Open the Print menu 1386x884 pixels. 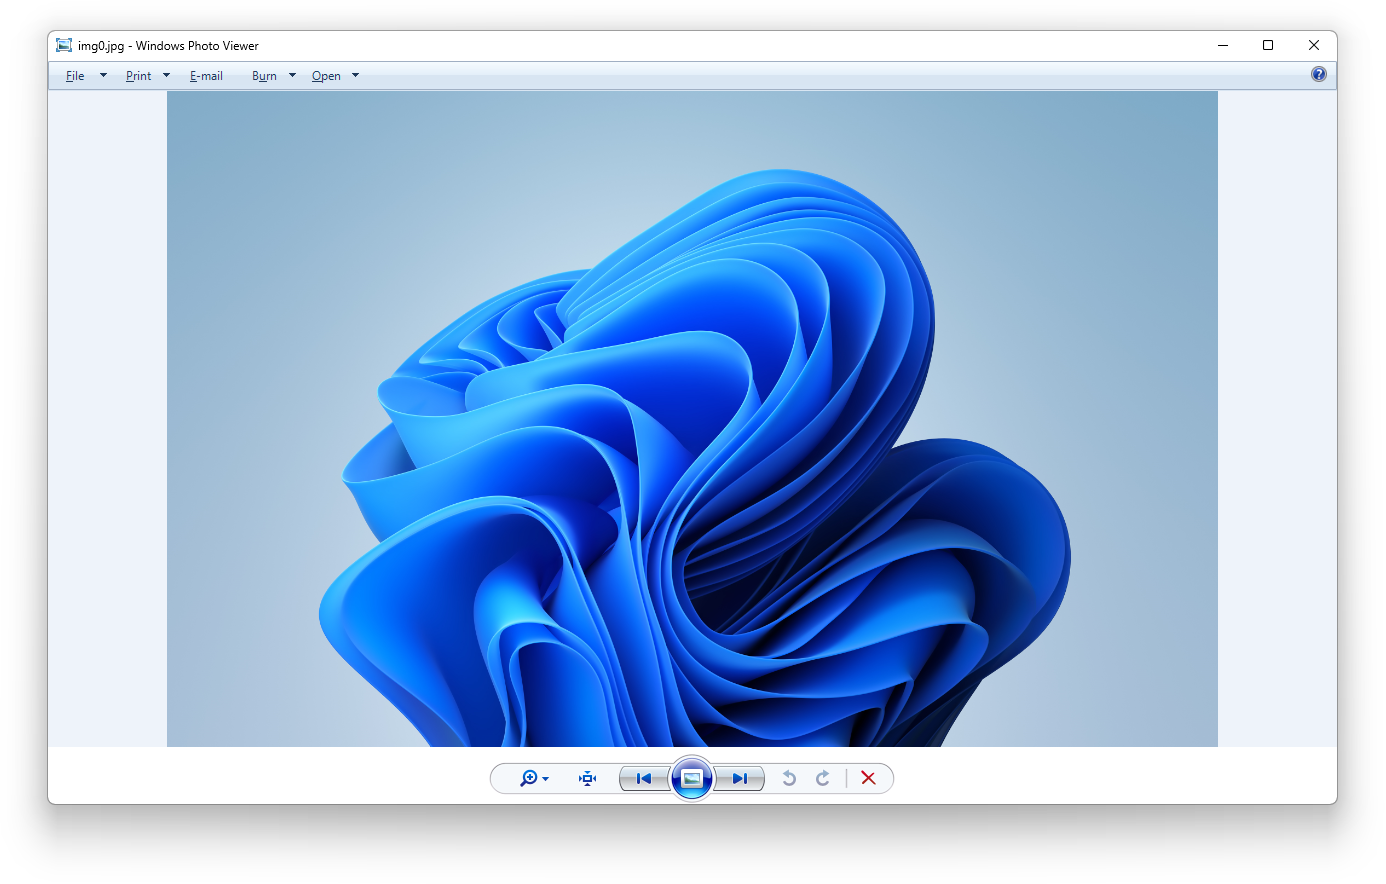click(x=138, y=76)
